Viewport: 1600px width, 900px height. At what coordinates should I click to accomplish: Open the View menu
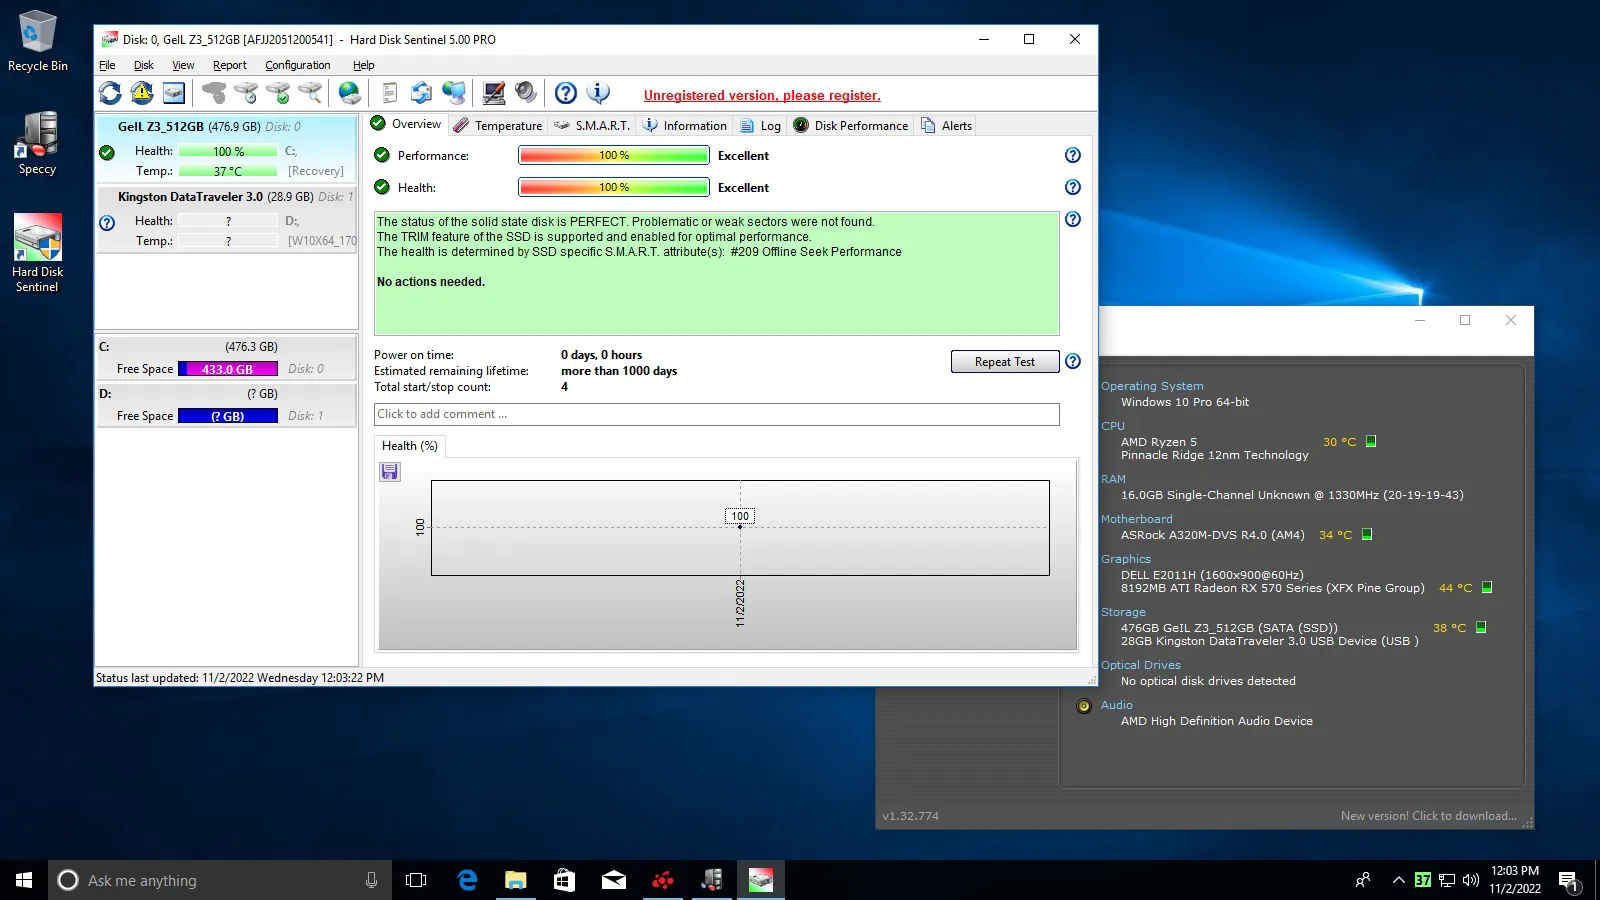[183, 65]
